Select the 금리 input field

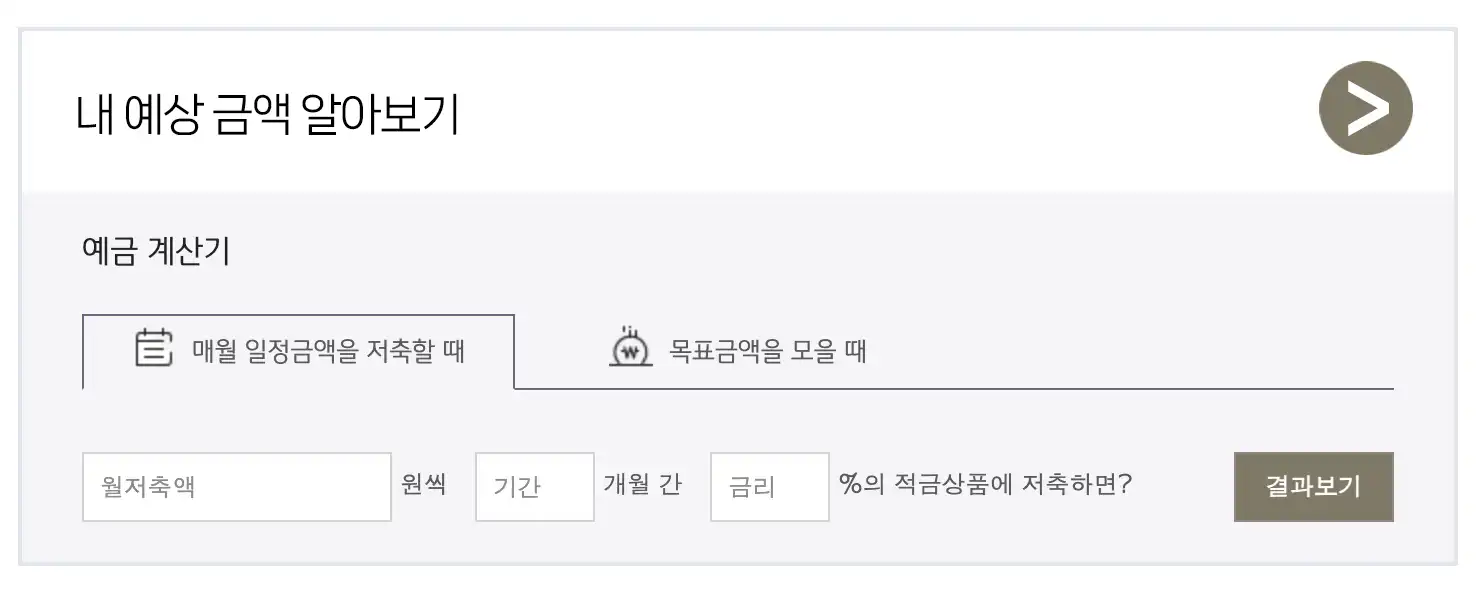point(769,487)
